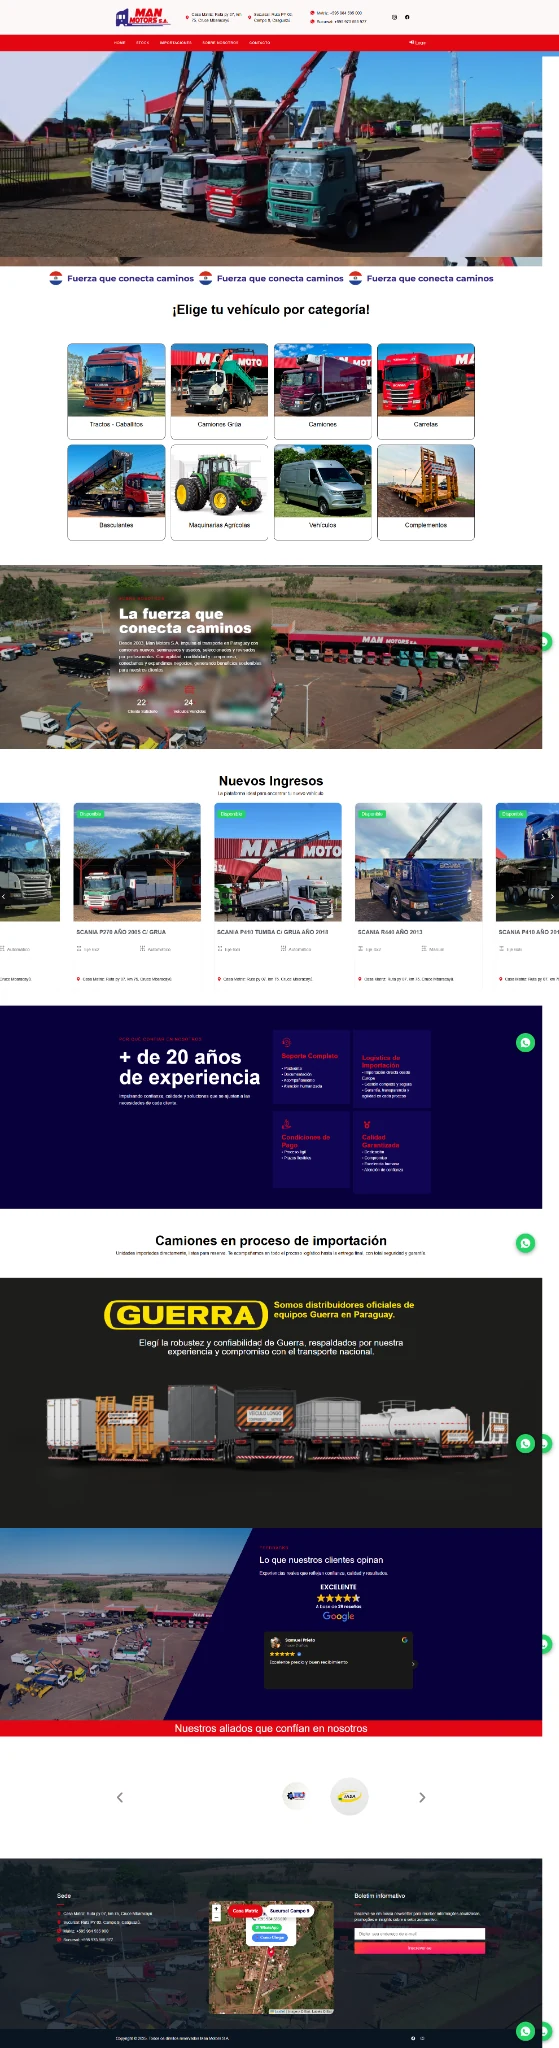
Task: Select the Camiones Grúa category card
Action: tap(219, 391)
